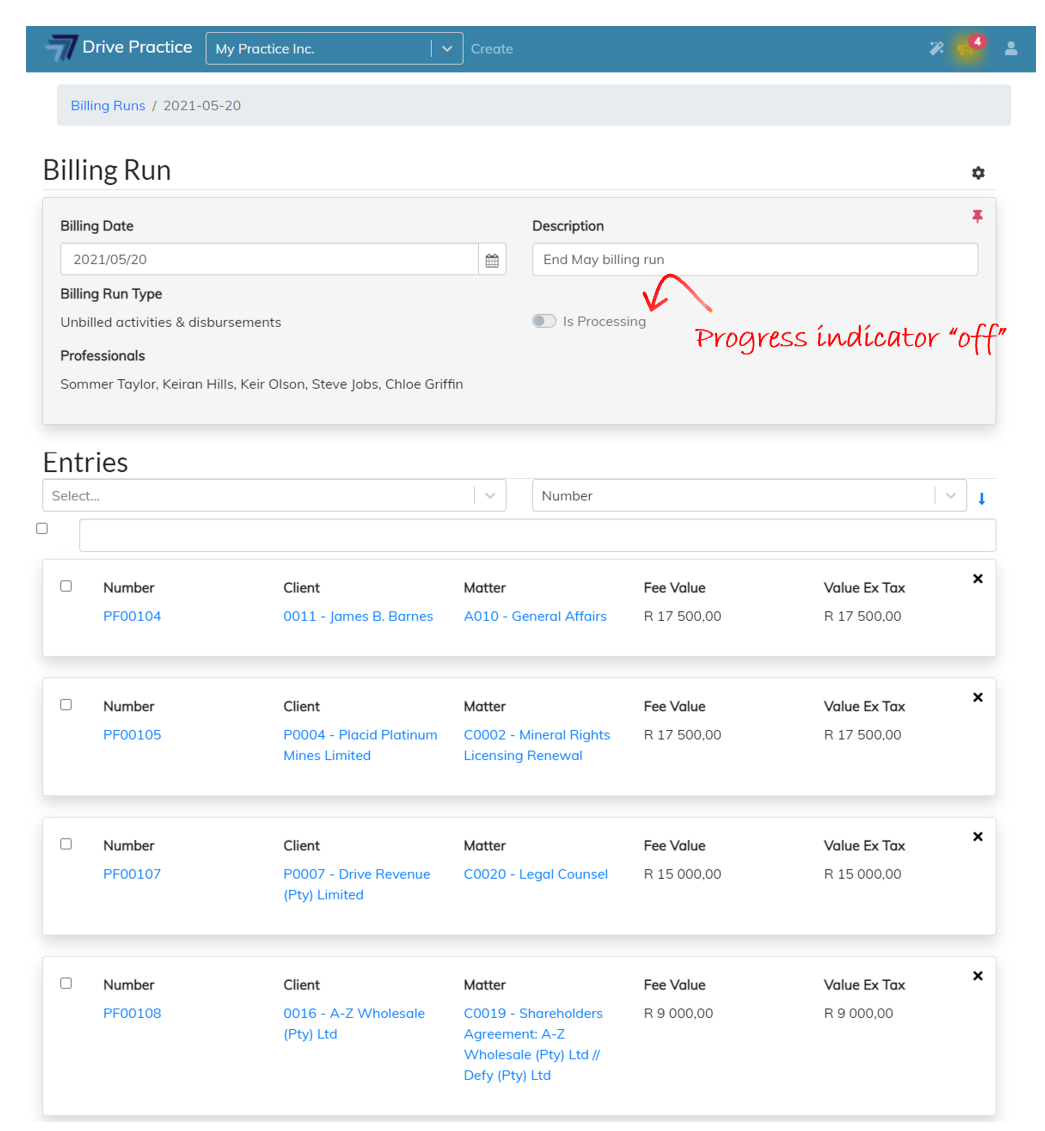1045x1131 pixels.
Task: Toggle the Is Processing switch
Action: click(x=544, y=321)
